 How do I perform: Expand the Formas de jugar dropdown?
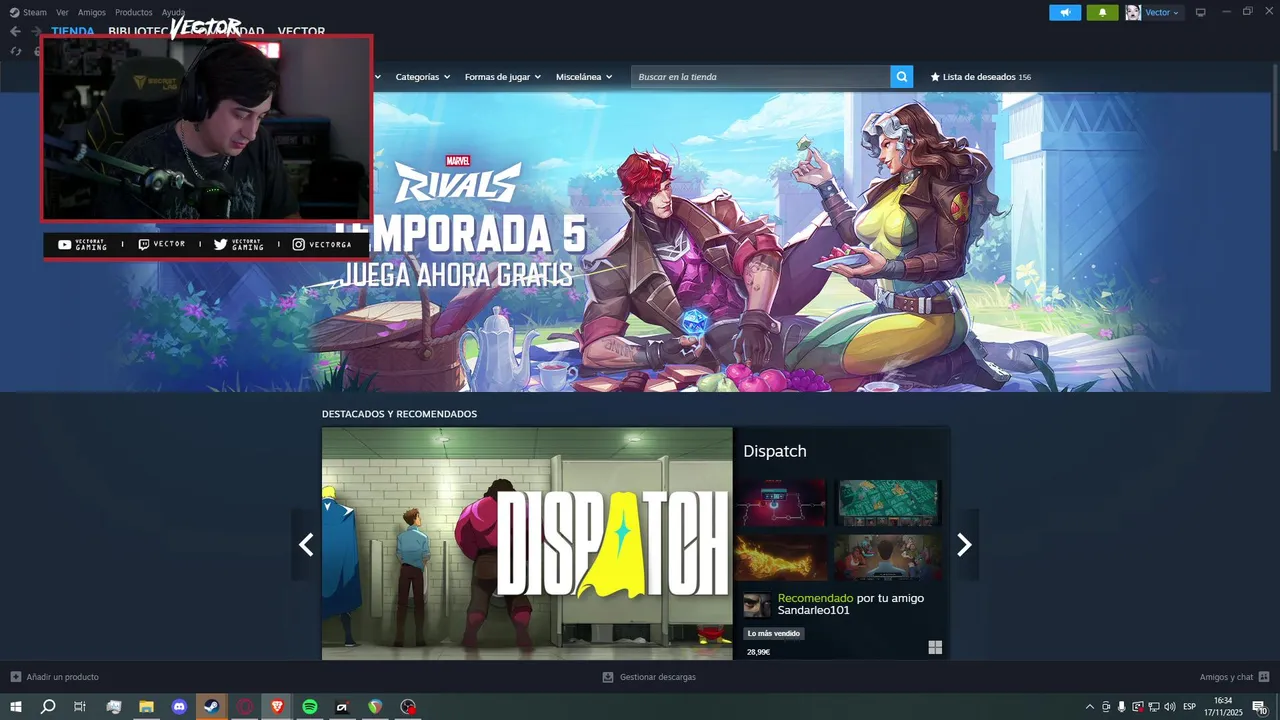502,77
